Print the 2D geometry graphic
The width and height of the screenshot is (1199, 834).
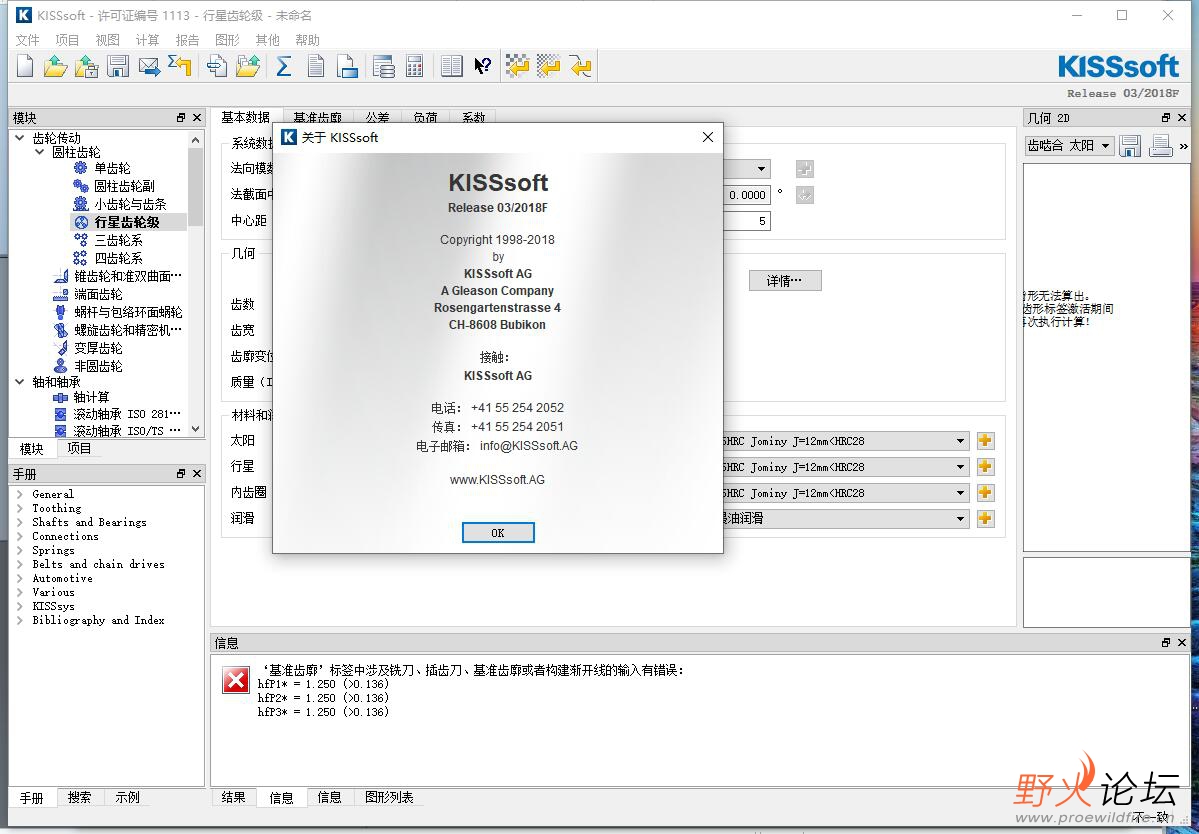coord(1161,145)
